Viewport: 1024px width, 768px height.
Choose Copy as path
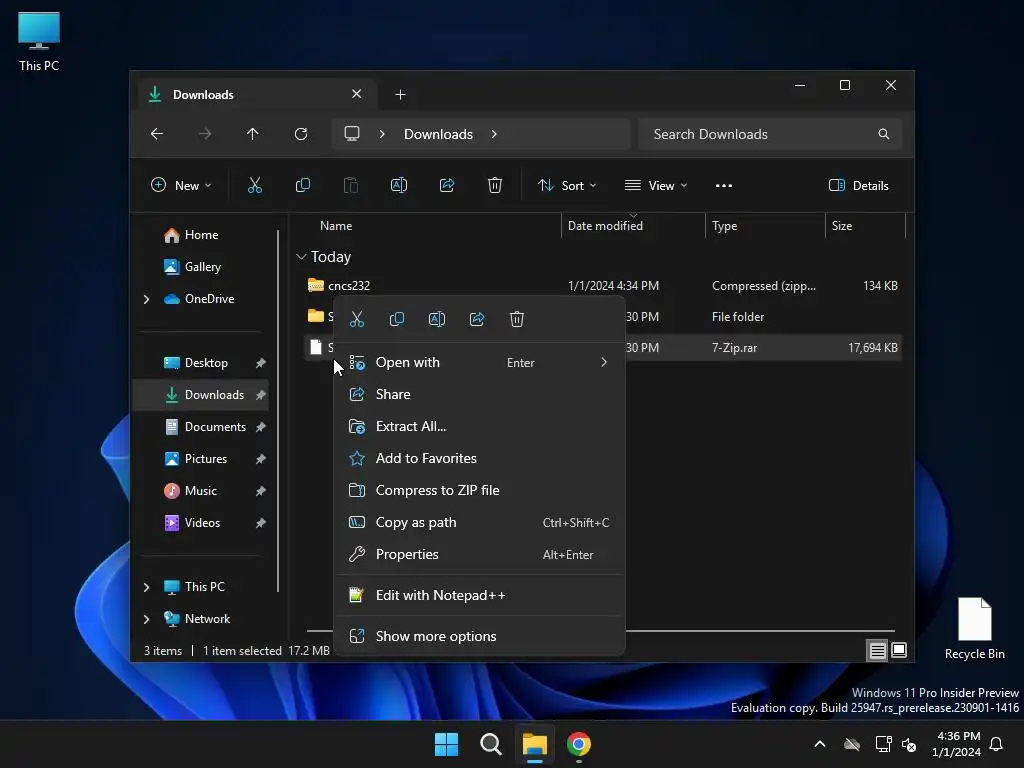[x=479, y=522]
